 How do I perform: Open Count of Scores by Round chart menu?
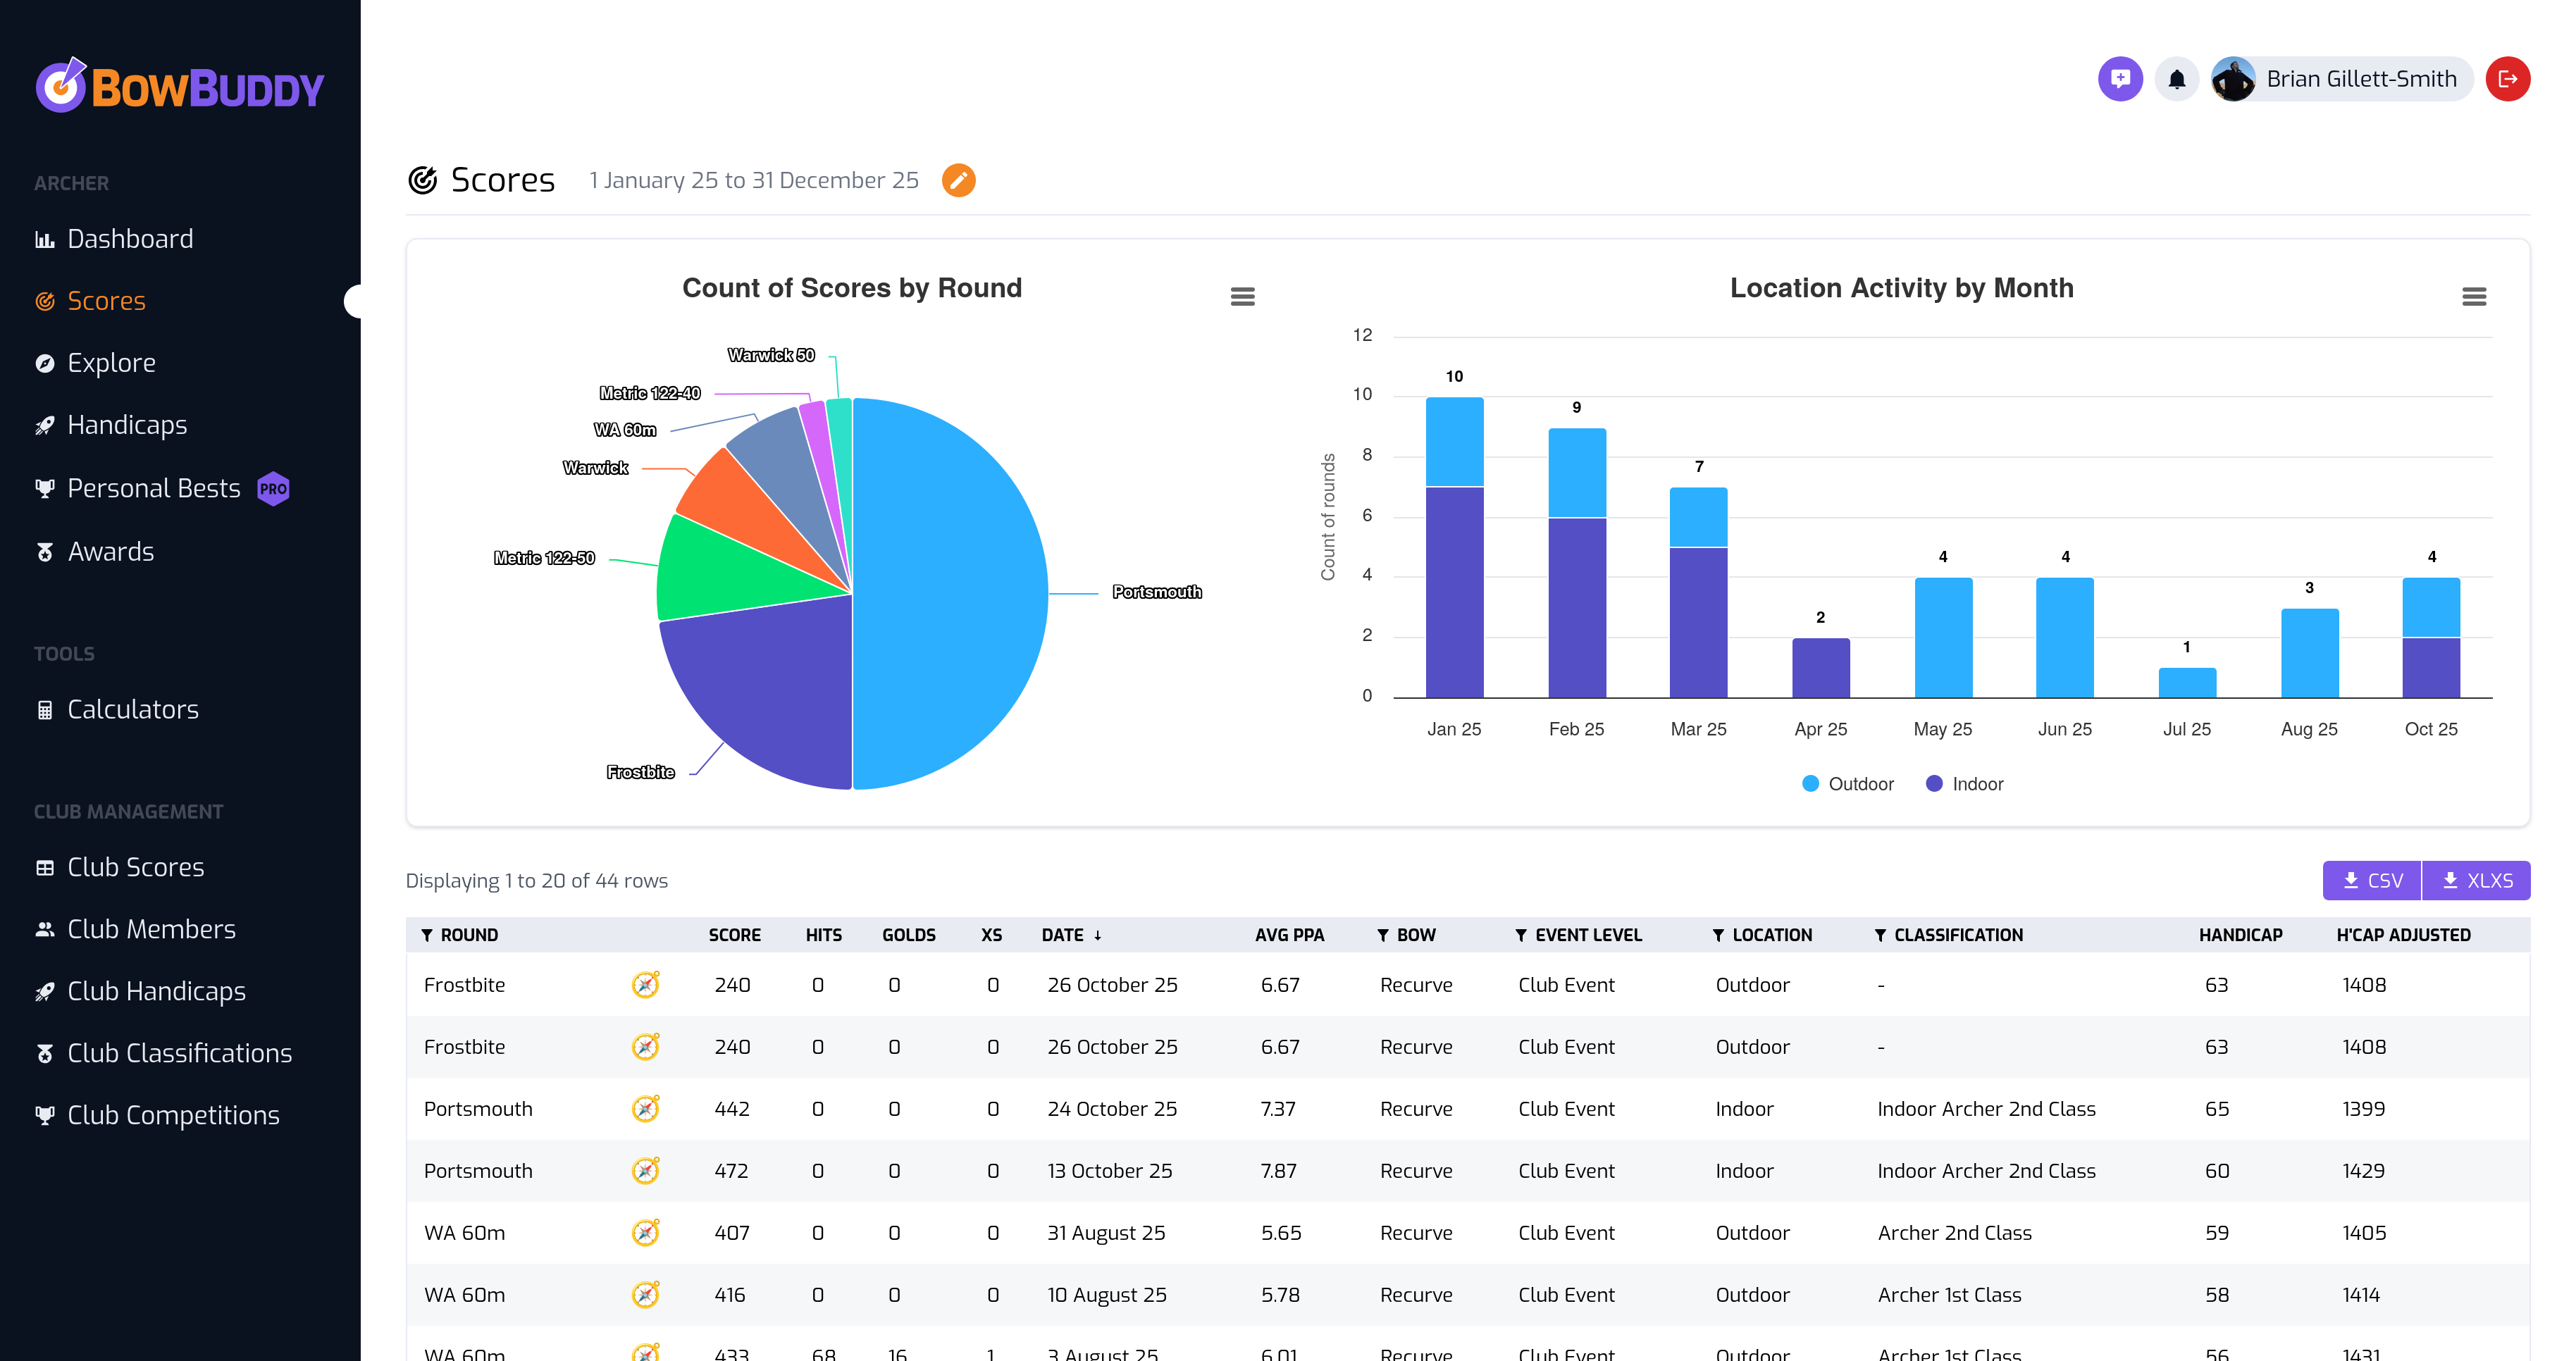coord(1242,296)
